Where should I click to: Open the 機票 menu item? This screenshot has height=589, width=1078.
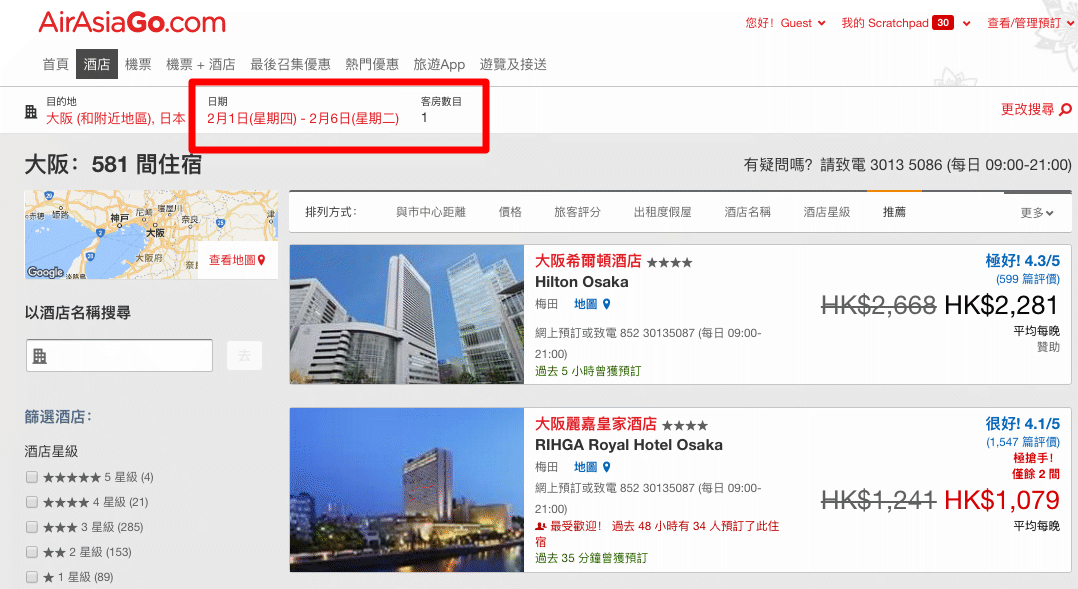138,65
